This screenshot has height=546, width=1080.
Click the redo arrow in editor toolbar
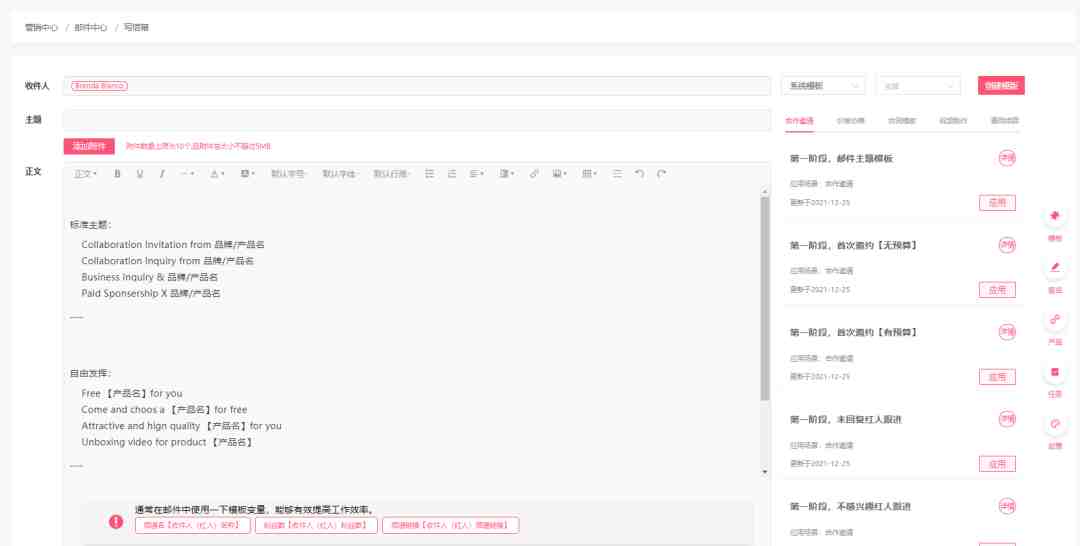[661, 174]
